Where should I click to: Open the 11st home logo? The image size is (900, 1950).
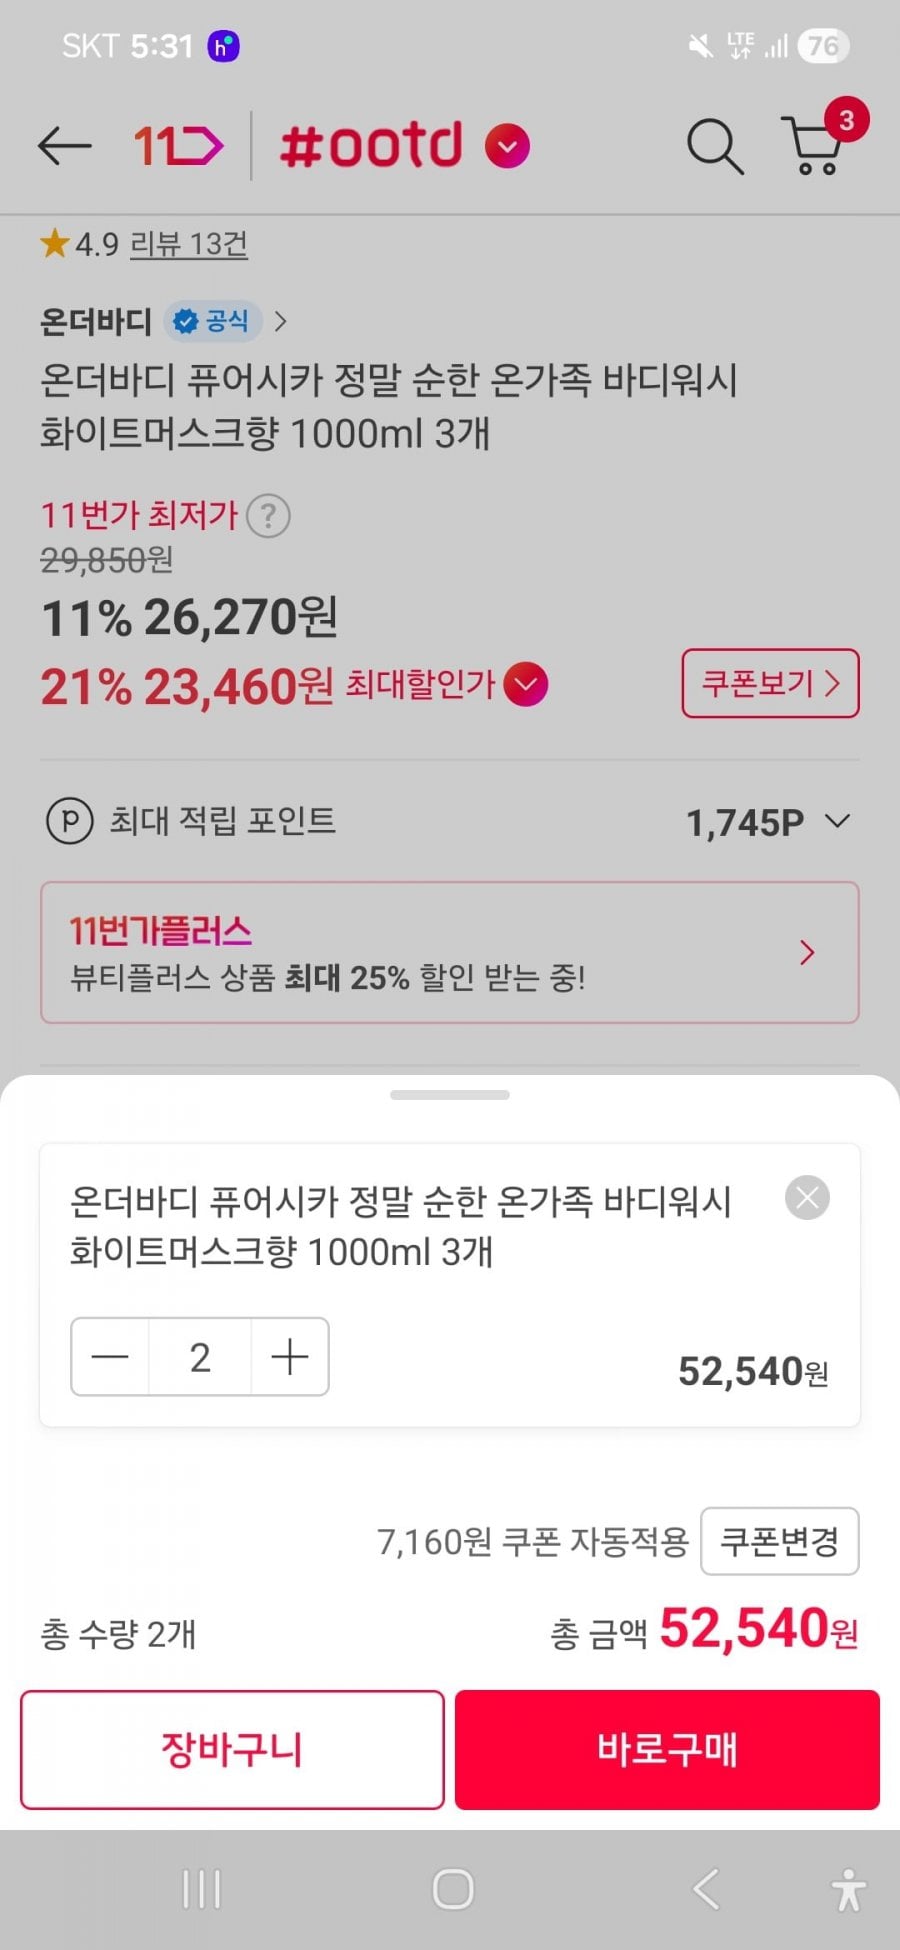click(x=178, y=146)
